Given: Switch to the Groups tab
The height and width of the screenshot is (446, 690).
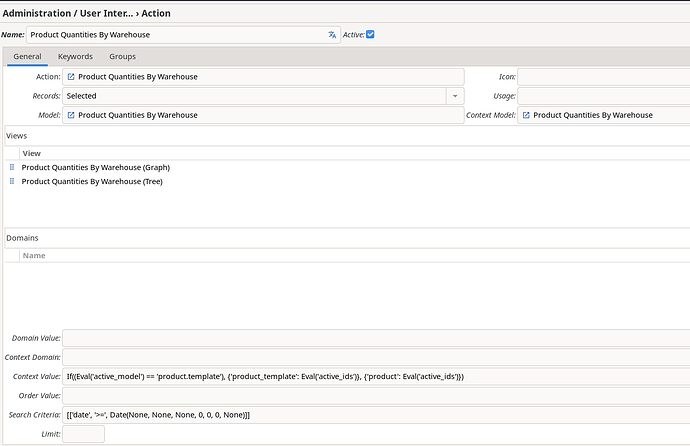Looking at the screenshot, I should [122, 57].
